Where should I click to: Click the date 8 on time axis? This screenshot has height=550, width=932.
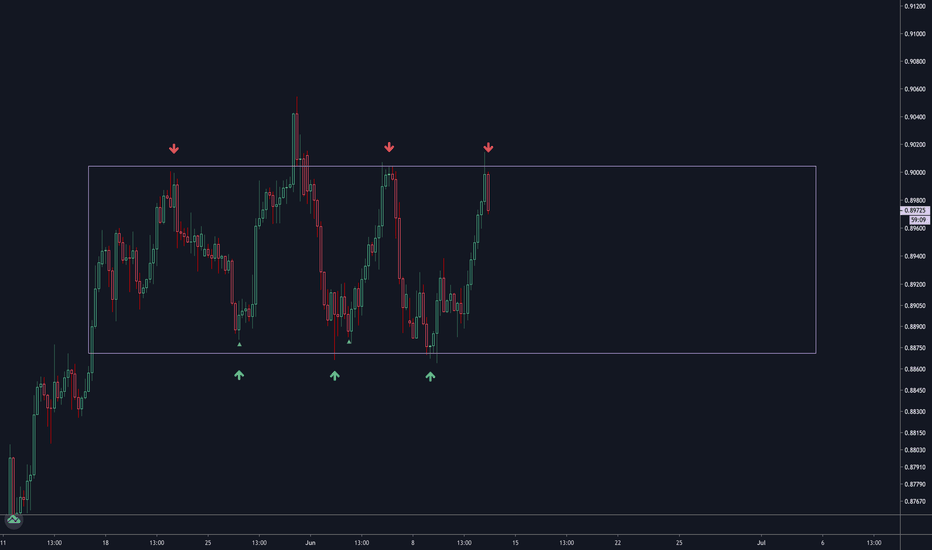tap(413, 542)
